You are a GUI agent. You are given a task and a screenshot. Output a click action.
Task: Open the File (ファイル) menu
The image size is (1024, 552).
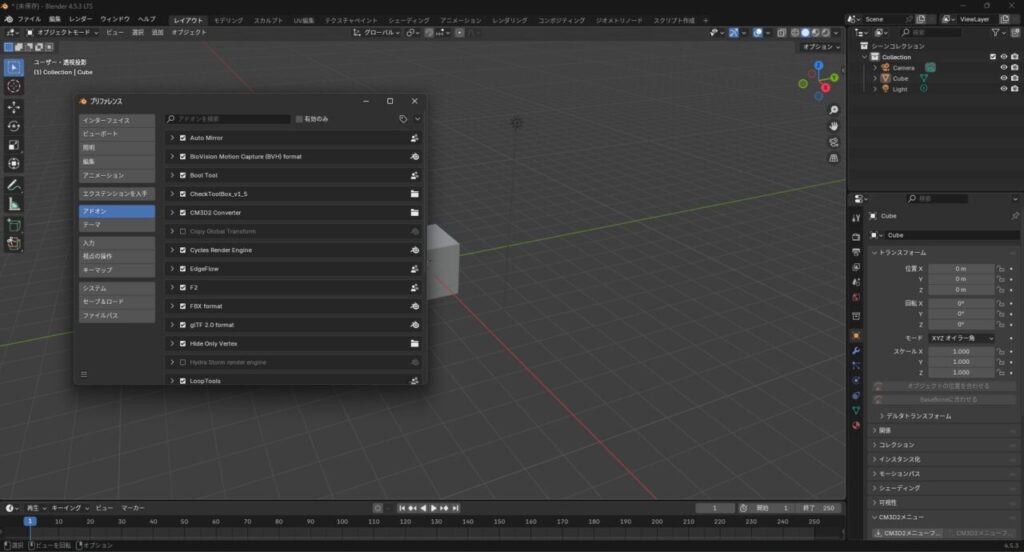[29, 20]
